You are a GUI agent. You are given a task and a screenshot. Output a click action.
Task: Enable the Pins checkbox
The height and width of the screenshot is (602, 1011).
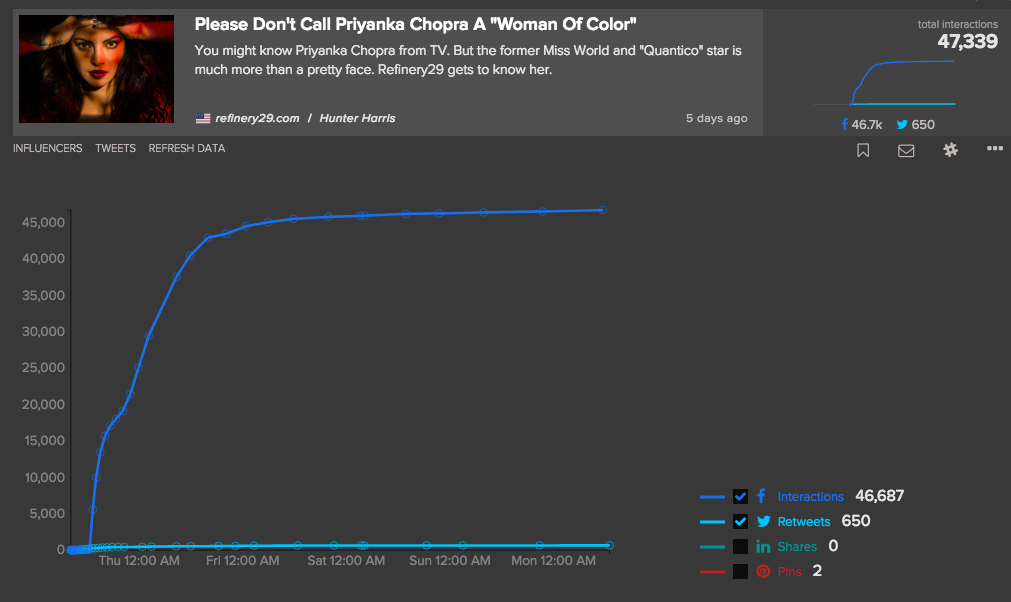pos(740,572)
